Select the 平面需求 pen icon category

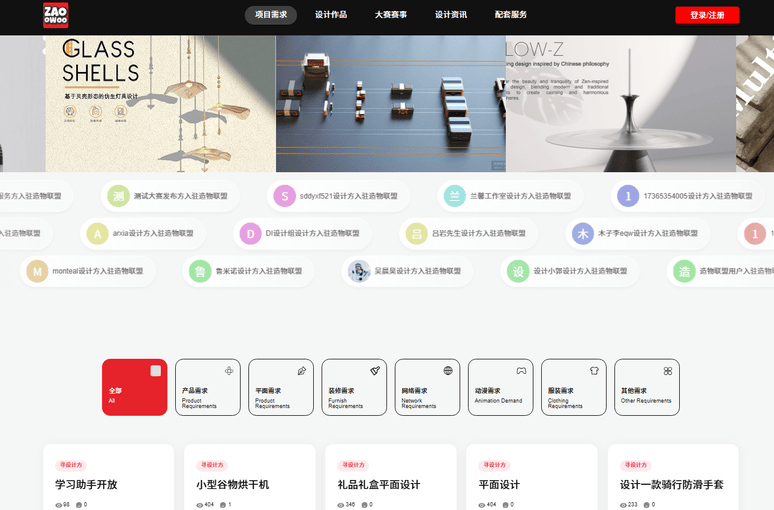tap(302, 371)
